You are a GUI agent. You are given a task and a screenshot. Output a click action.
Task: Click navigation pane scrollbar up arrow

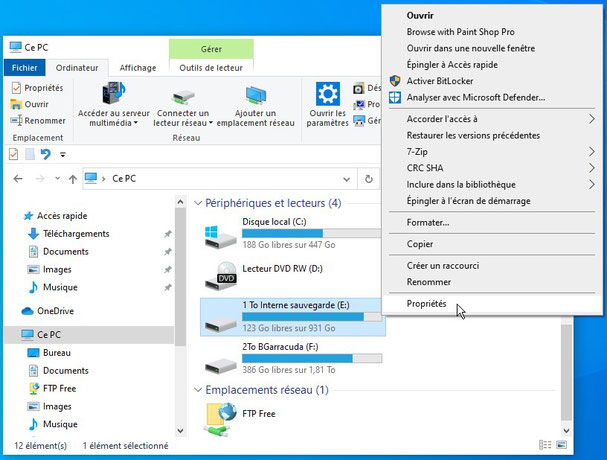pos(180,202)
